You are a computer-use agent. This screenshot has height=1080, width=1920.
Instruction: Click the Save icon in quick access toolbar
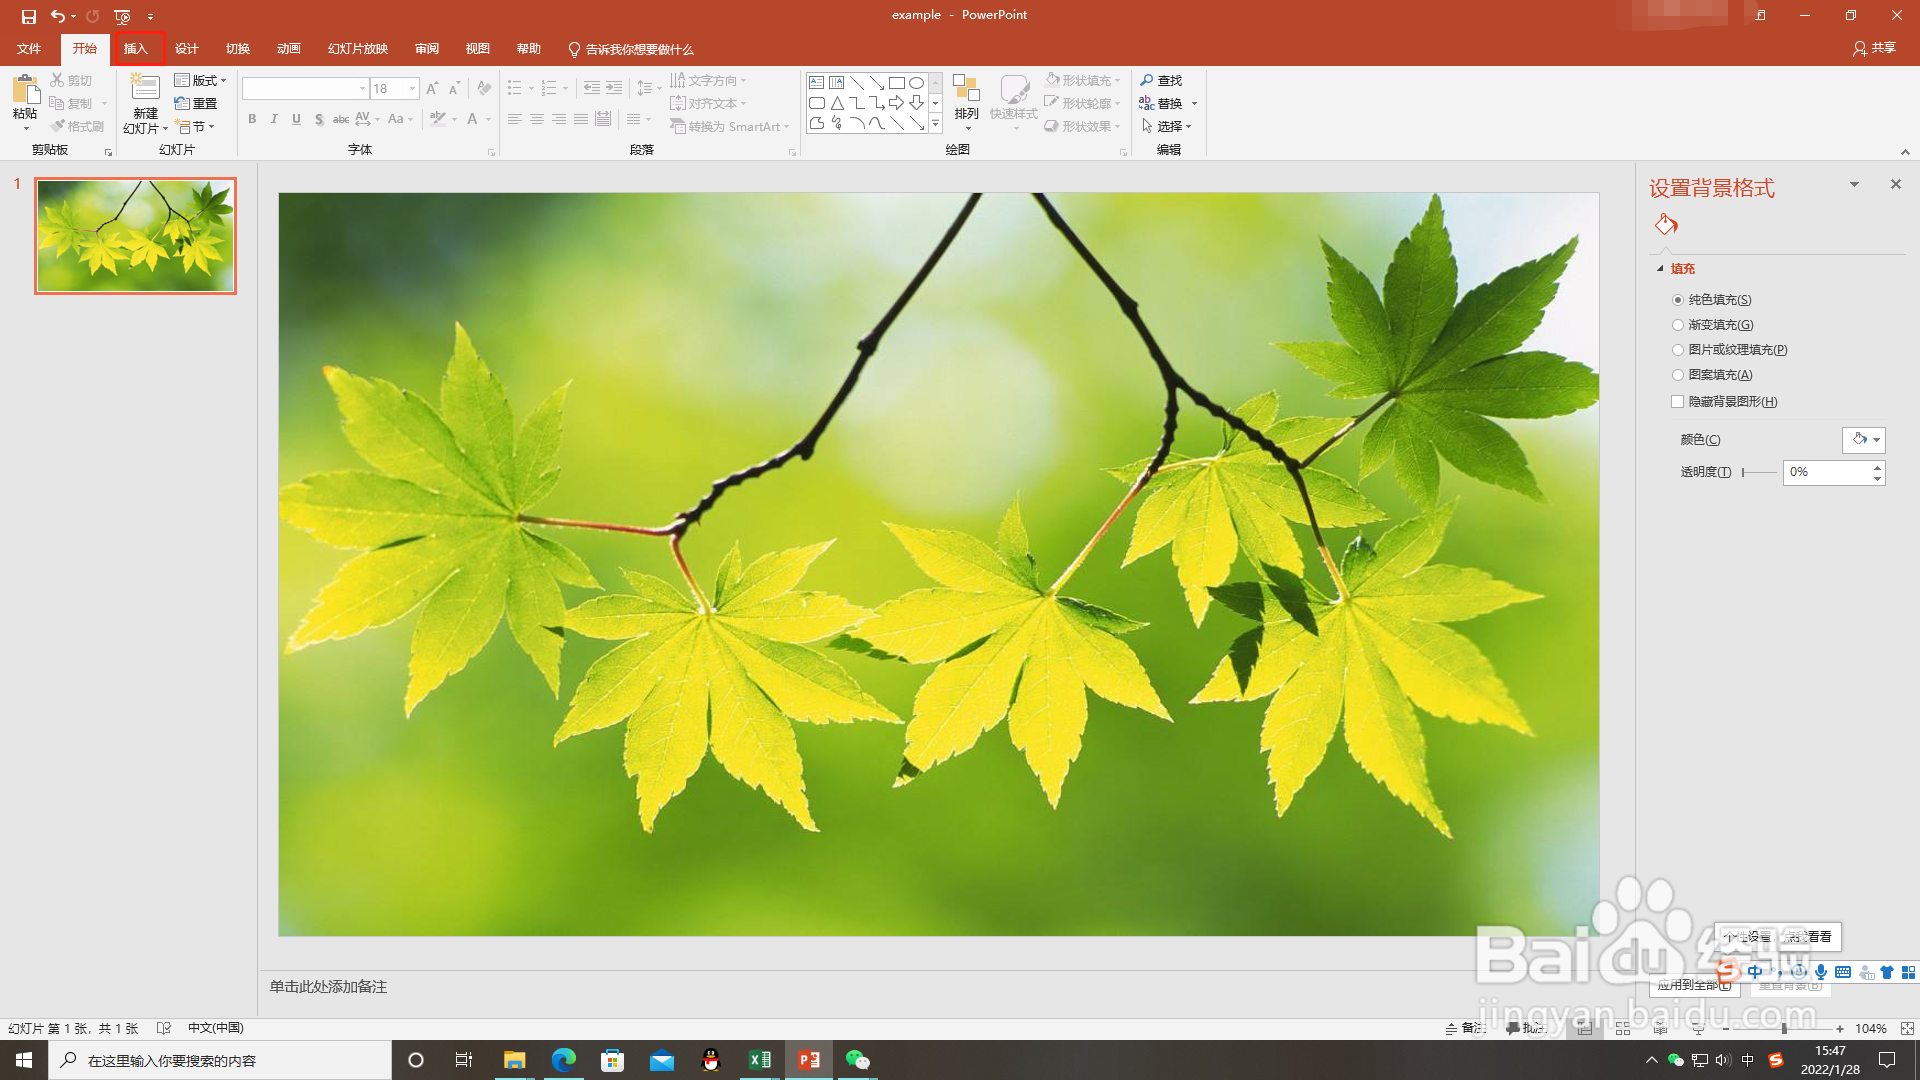pos(28,16)
